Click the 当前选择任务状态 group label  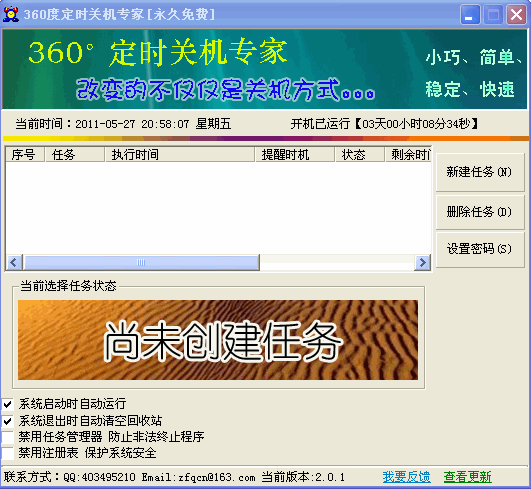[68, 286]
